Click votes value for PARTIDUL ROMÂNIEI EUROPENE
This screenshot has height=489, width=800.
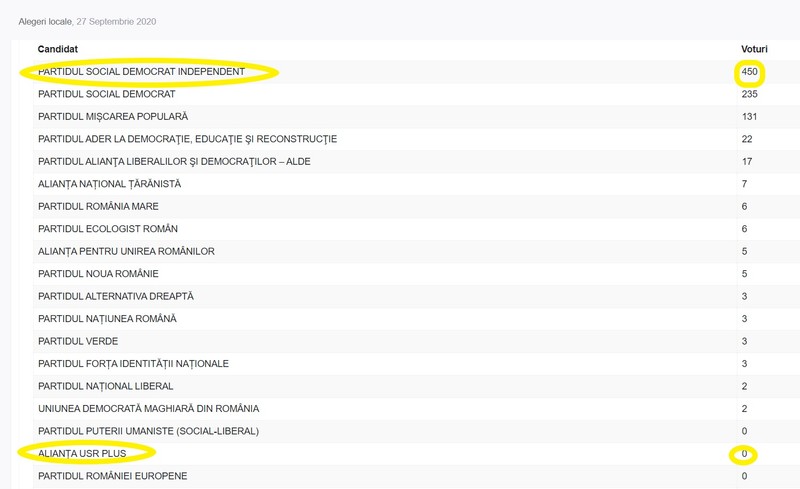click(x=744, y=476)
